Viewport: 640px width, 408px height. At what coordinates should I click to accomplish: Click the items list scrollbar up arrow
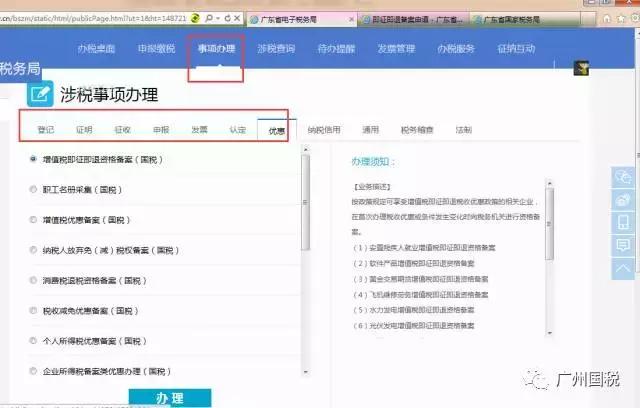coord(306,150)
